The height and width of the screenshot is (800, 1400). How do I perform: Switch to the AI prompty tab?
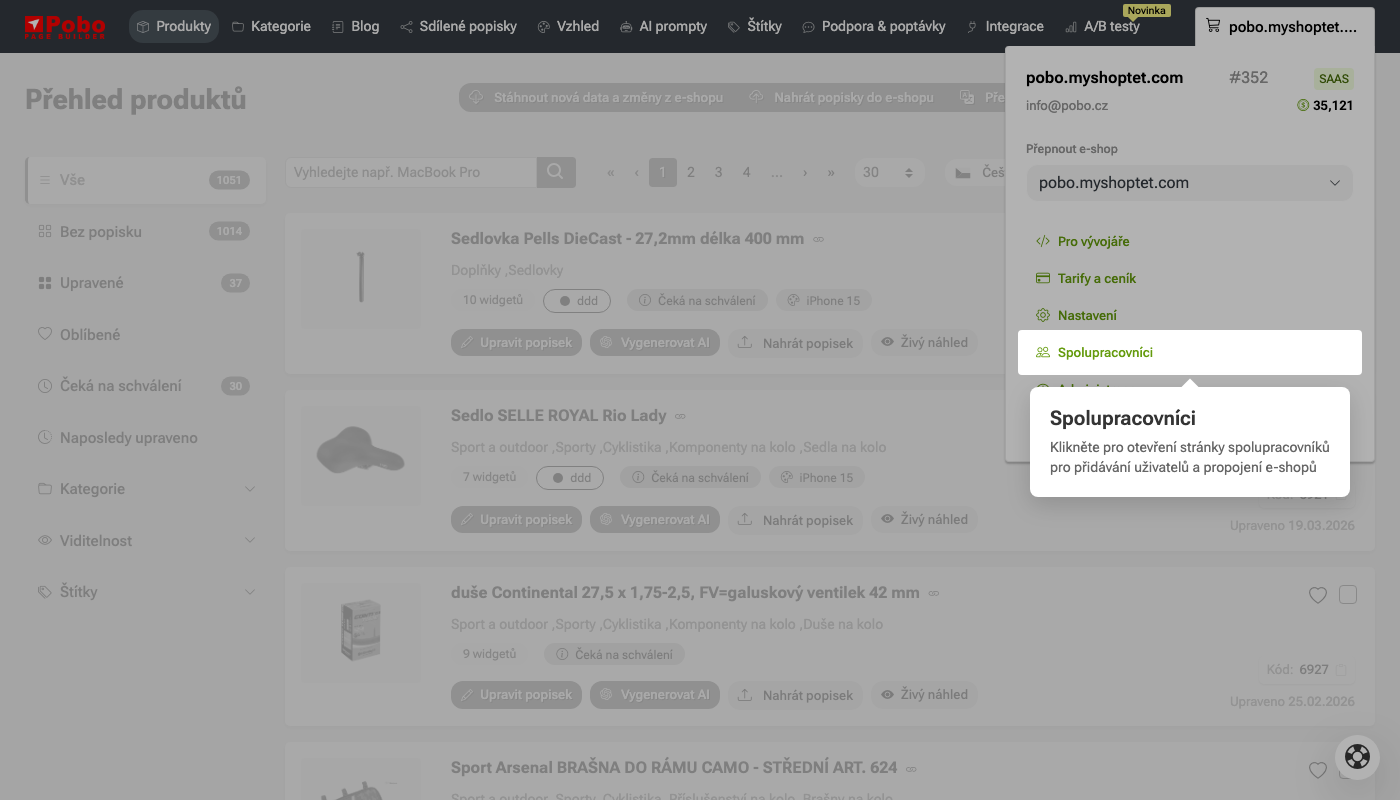click(663, 26)
